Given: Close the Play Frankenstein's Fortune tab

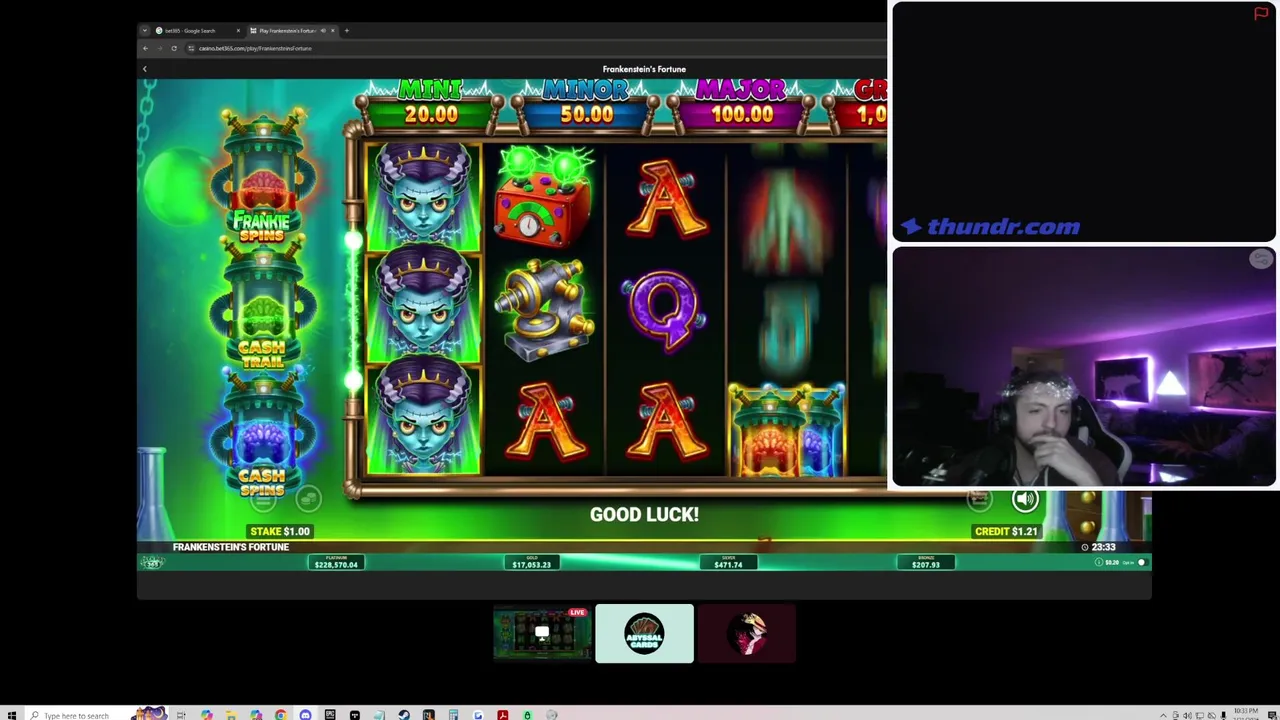Looking at the screenshot, I should pos(333,30).
